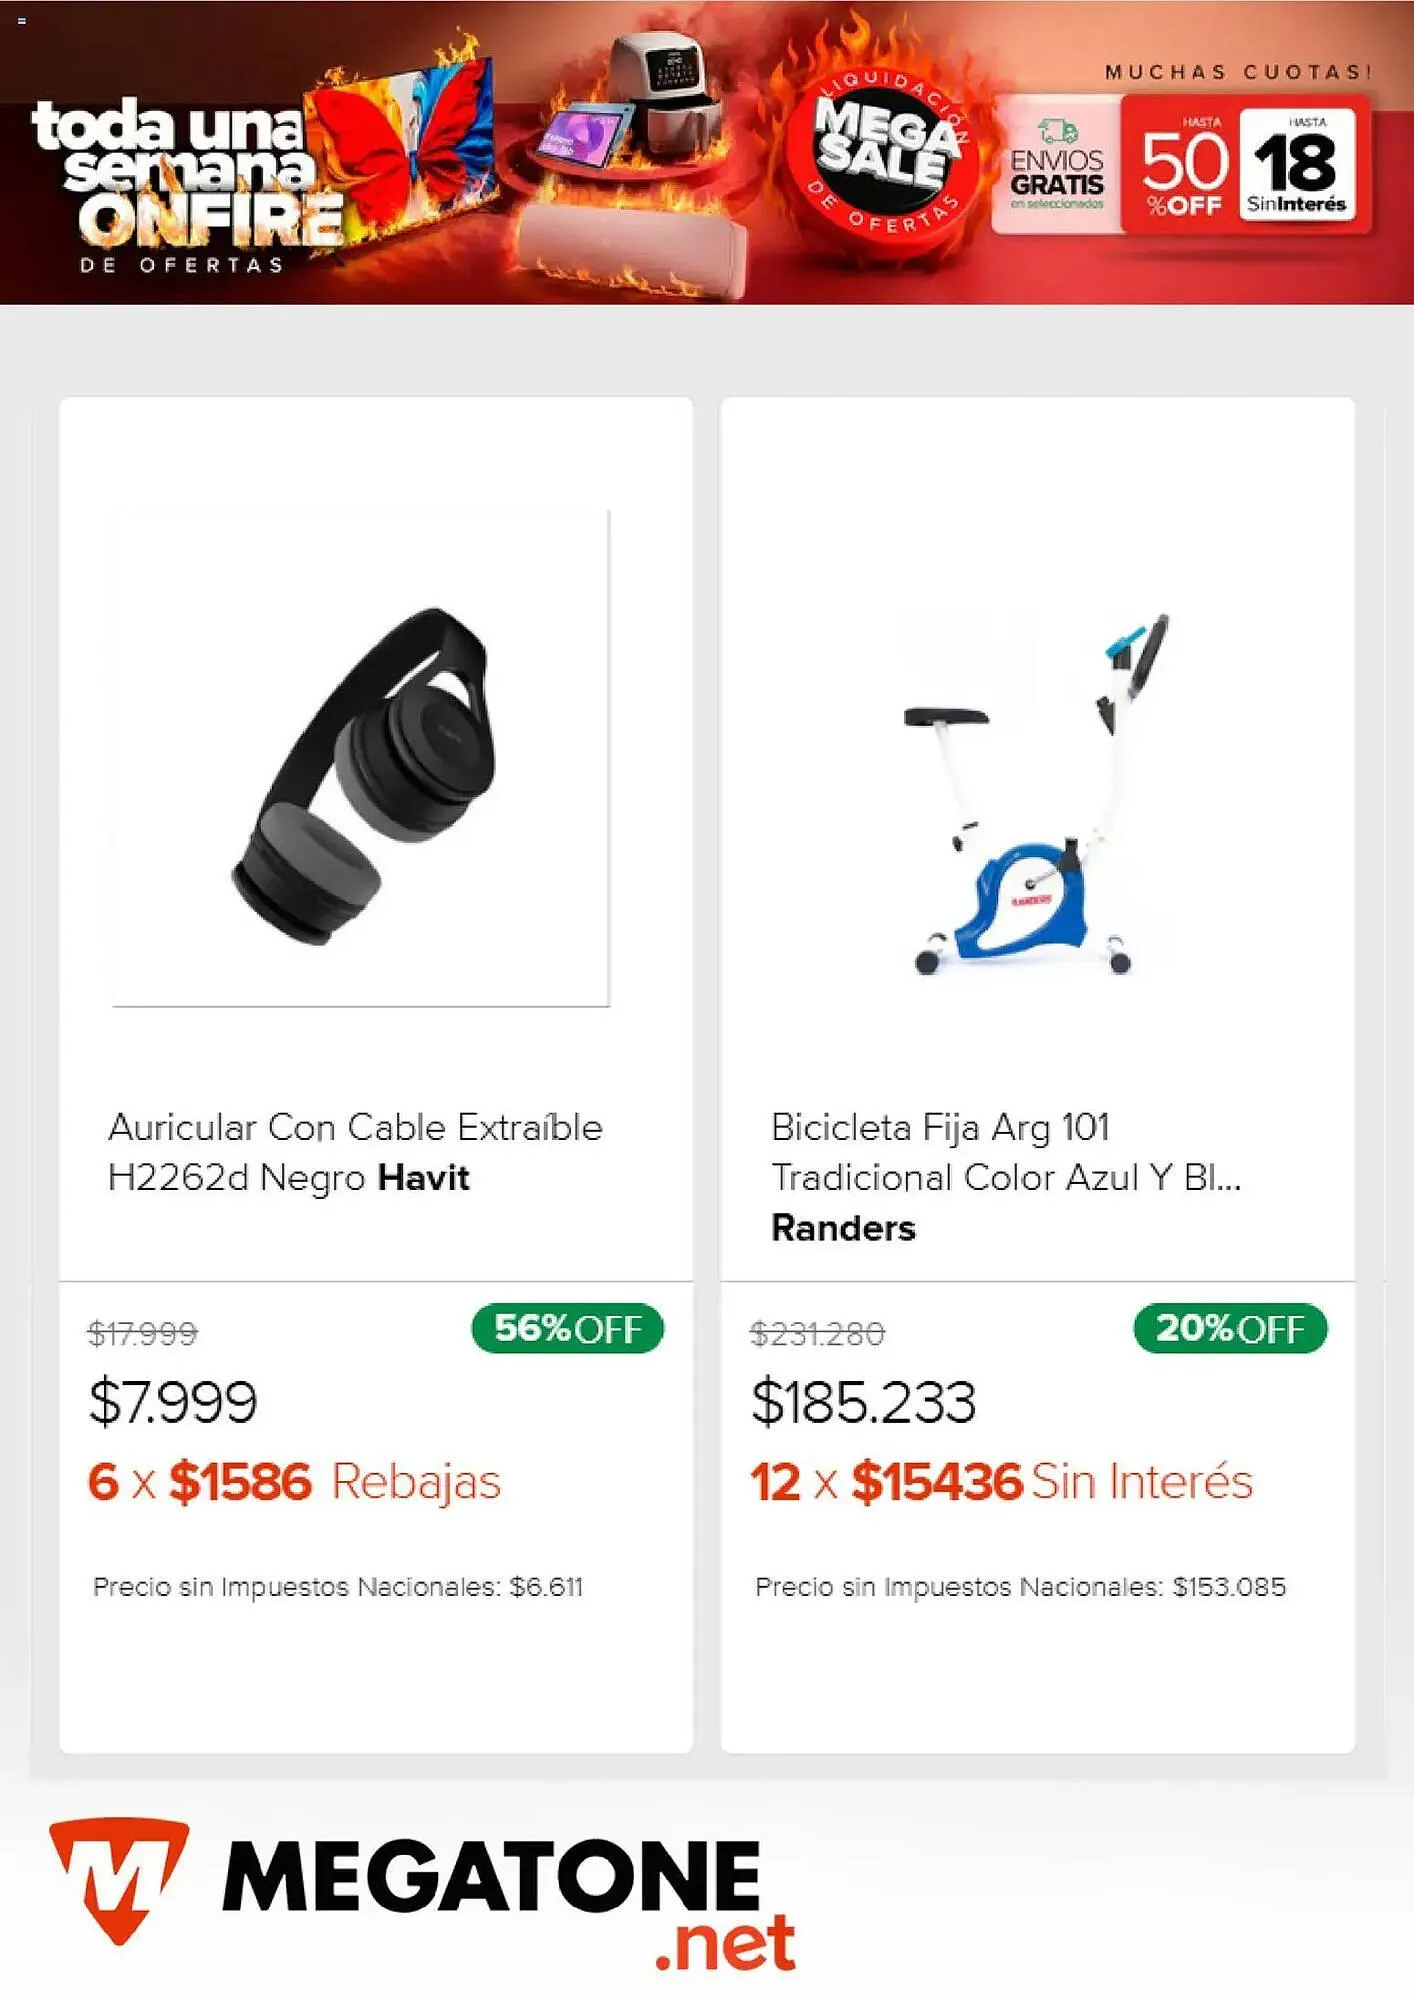Click the 20% OFF green badge
Image resolution: width=1414 pixels, height=2000 pixels.
(x=1230, y=1329)
